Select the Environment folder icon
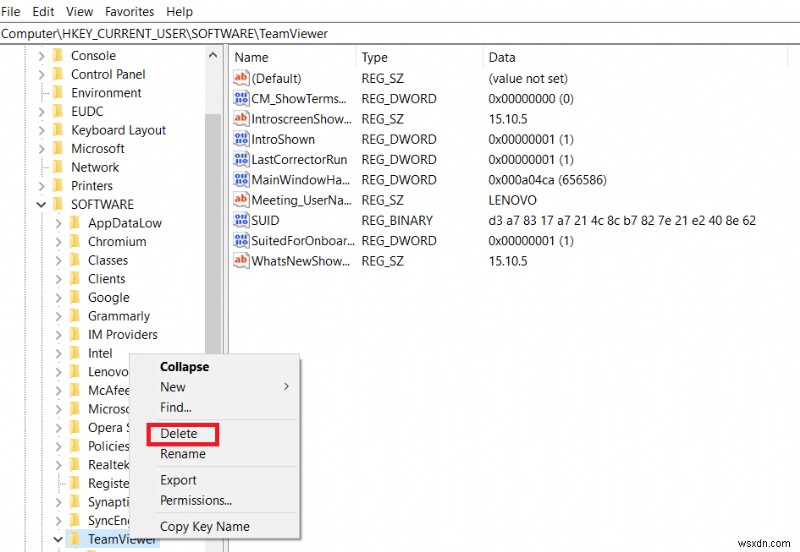Image resolution: width=800 pixels, height=552 pixels. (x=58, y=92)
